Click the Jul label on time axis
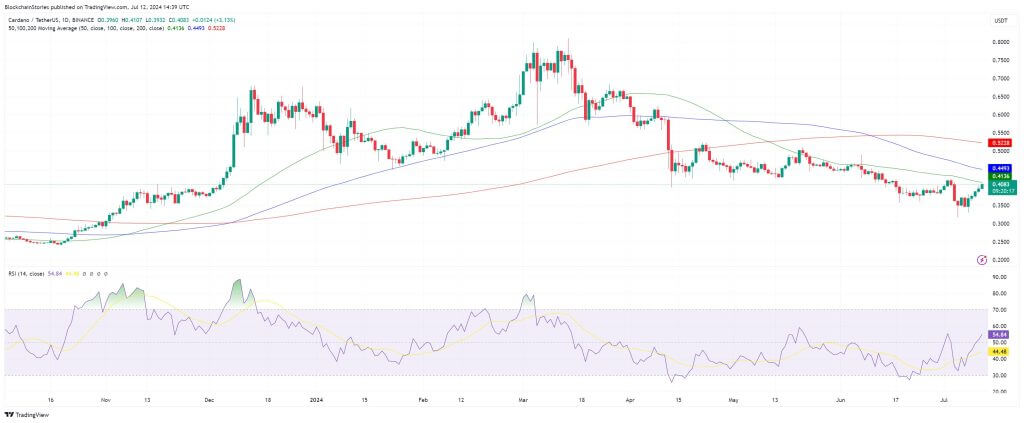Viewport: 1024px width, 423px height. (x=944, y=398)
